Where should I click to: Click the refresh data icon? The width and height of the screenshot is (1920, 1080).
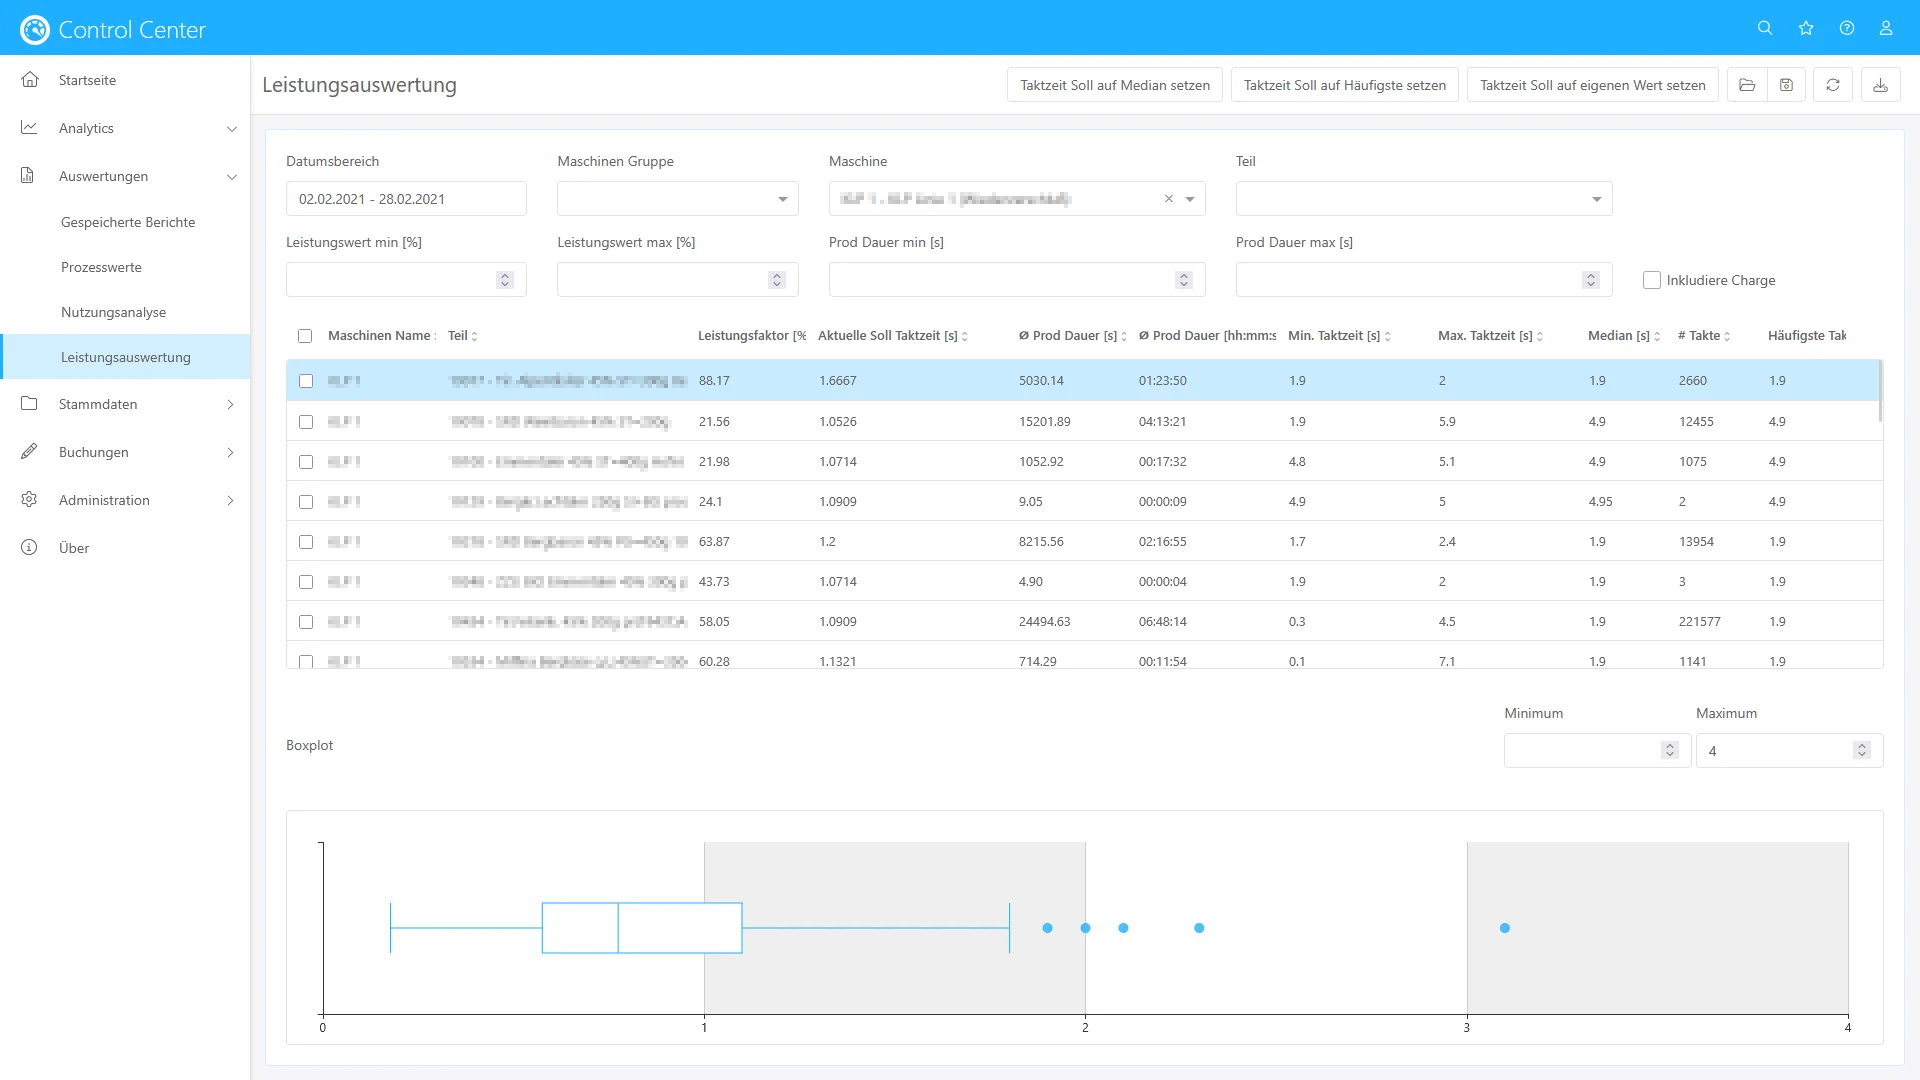(x=1833, y=85)
